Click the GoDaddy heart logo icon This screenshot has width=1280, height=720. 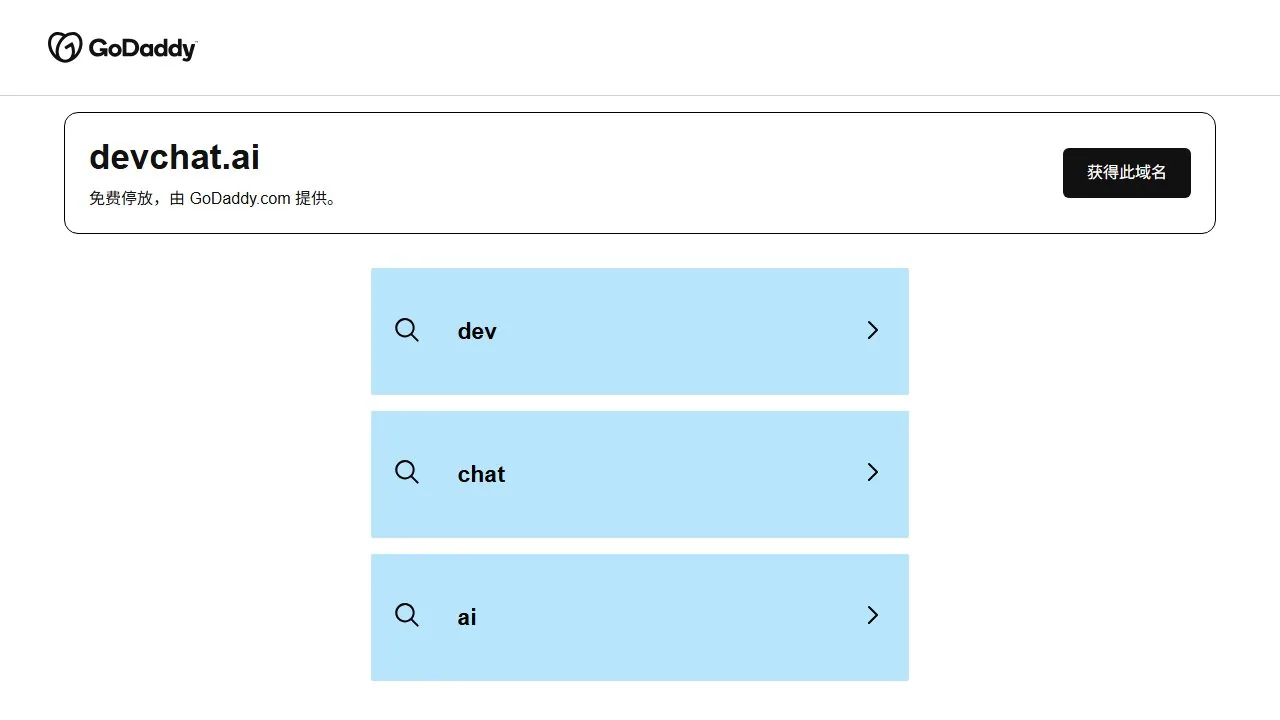(x=65, y=47)
